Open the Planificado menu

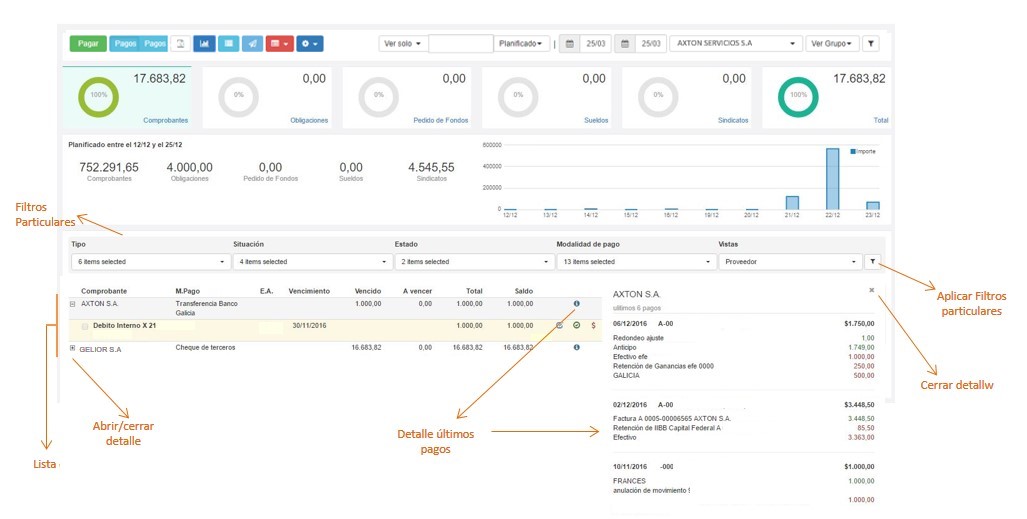pos(522,44)
